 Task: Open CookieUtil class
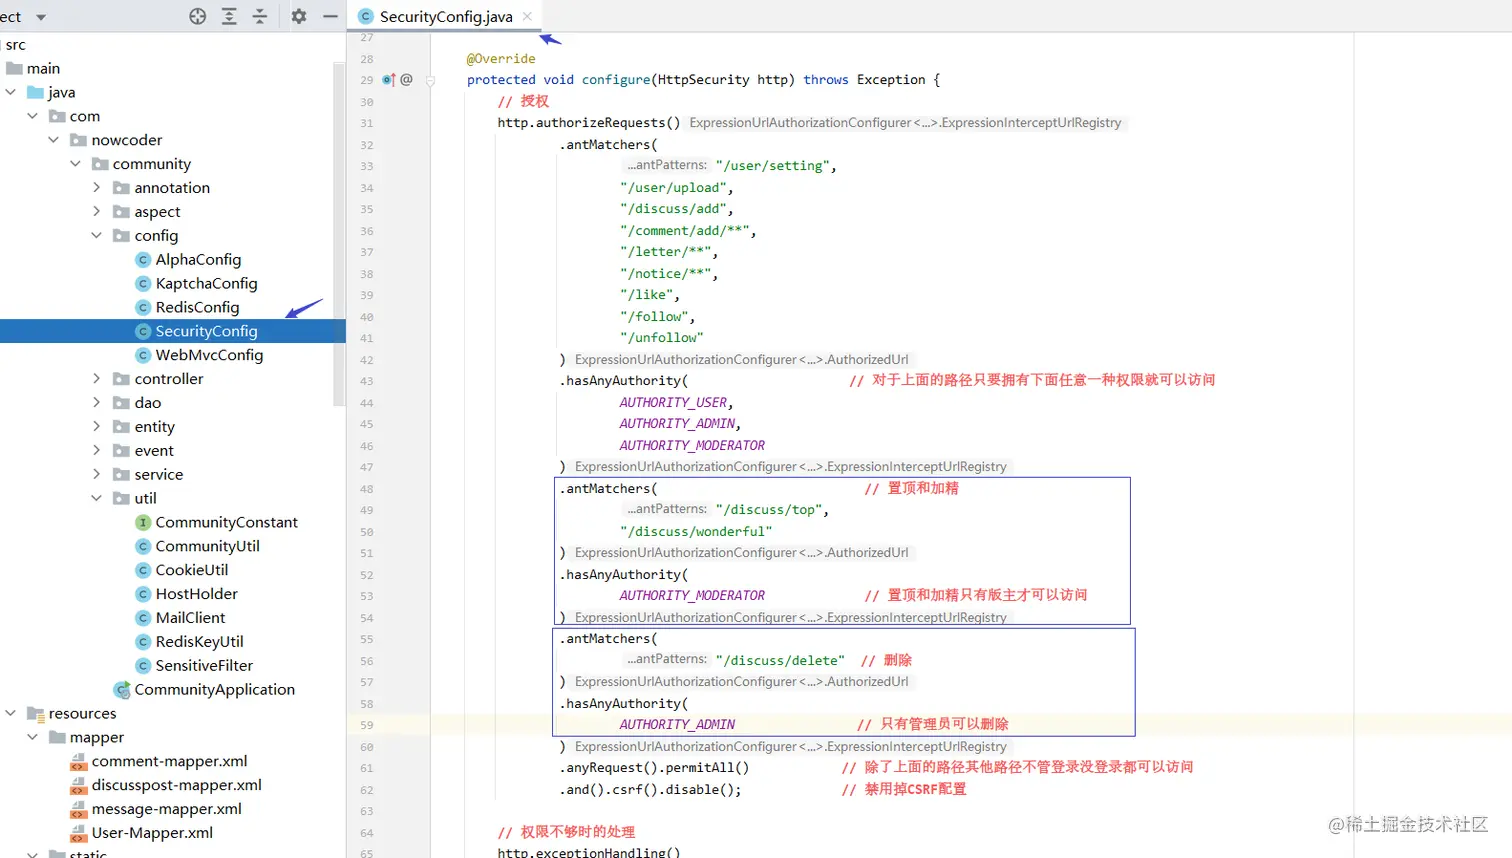click(191, 570)
